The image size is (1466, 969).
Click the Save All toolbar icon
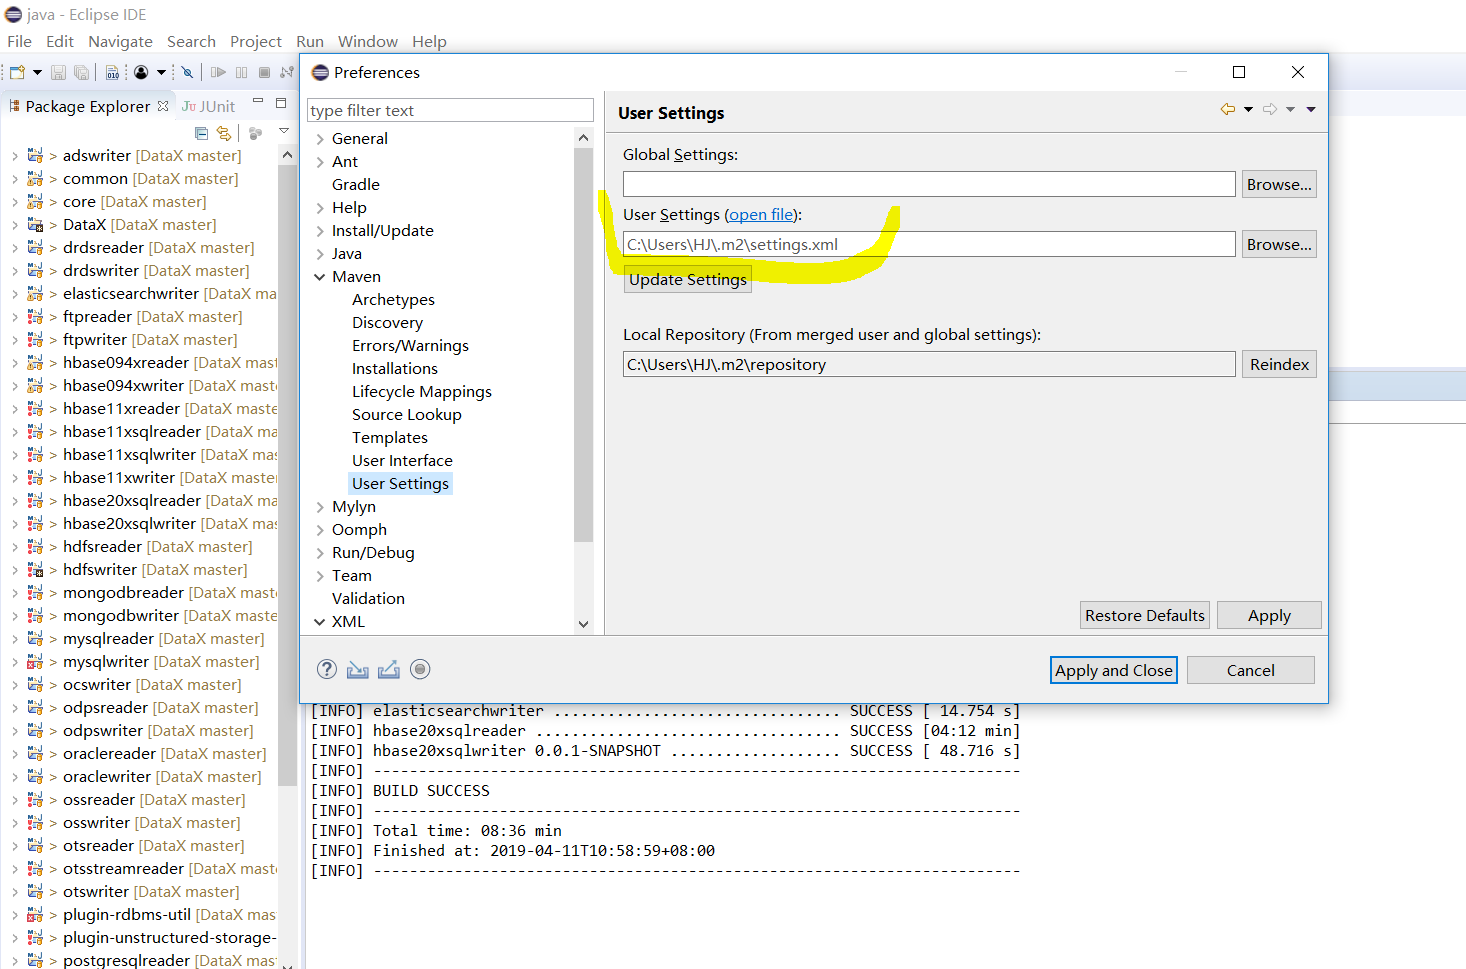coord(82,72)
